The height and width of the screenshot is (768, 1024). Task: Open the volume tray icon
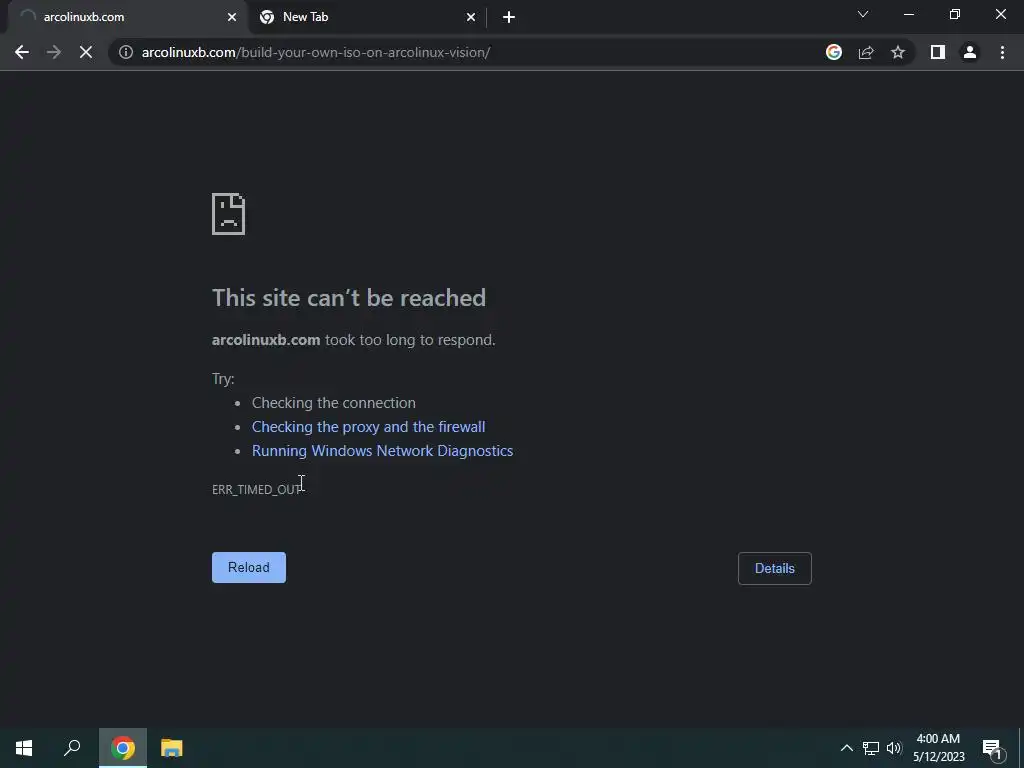[x=894, y=748]
